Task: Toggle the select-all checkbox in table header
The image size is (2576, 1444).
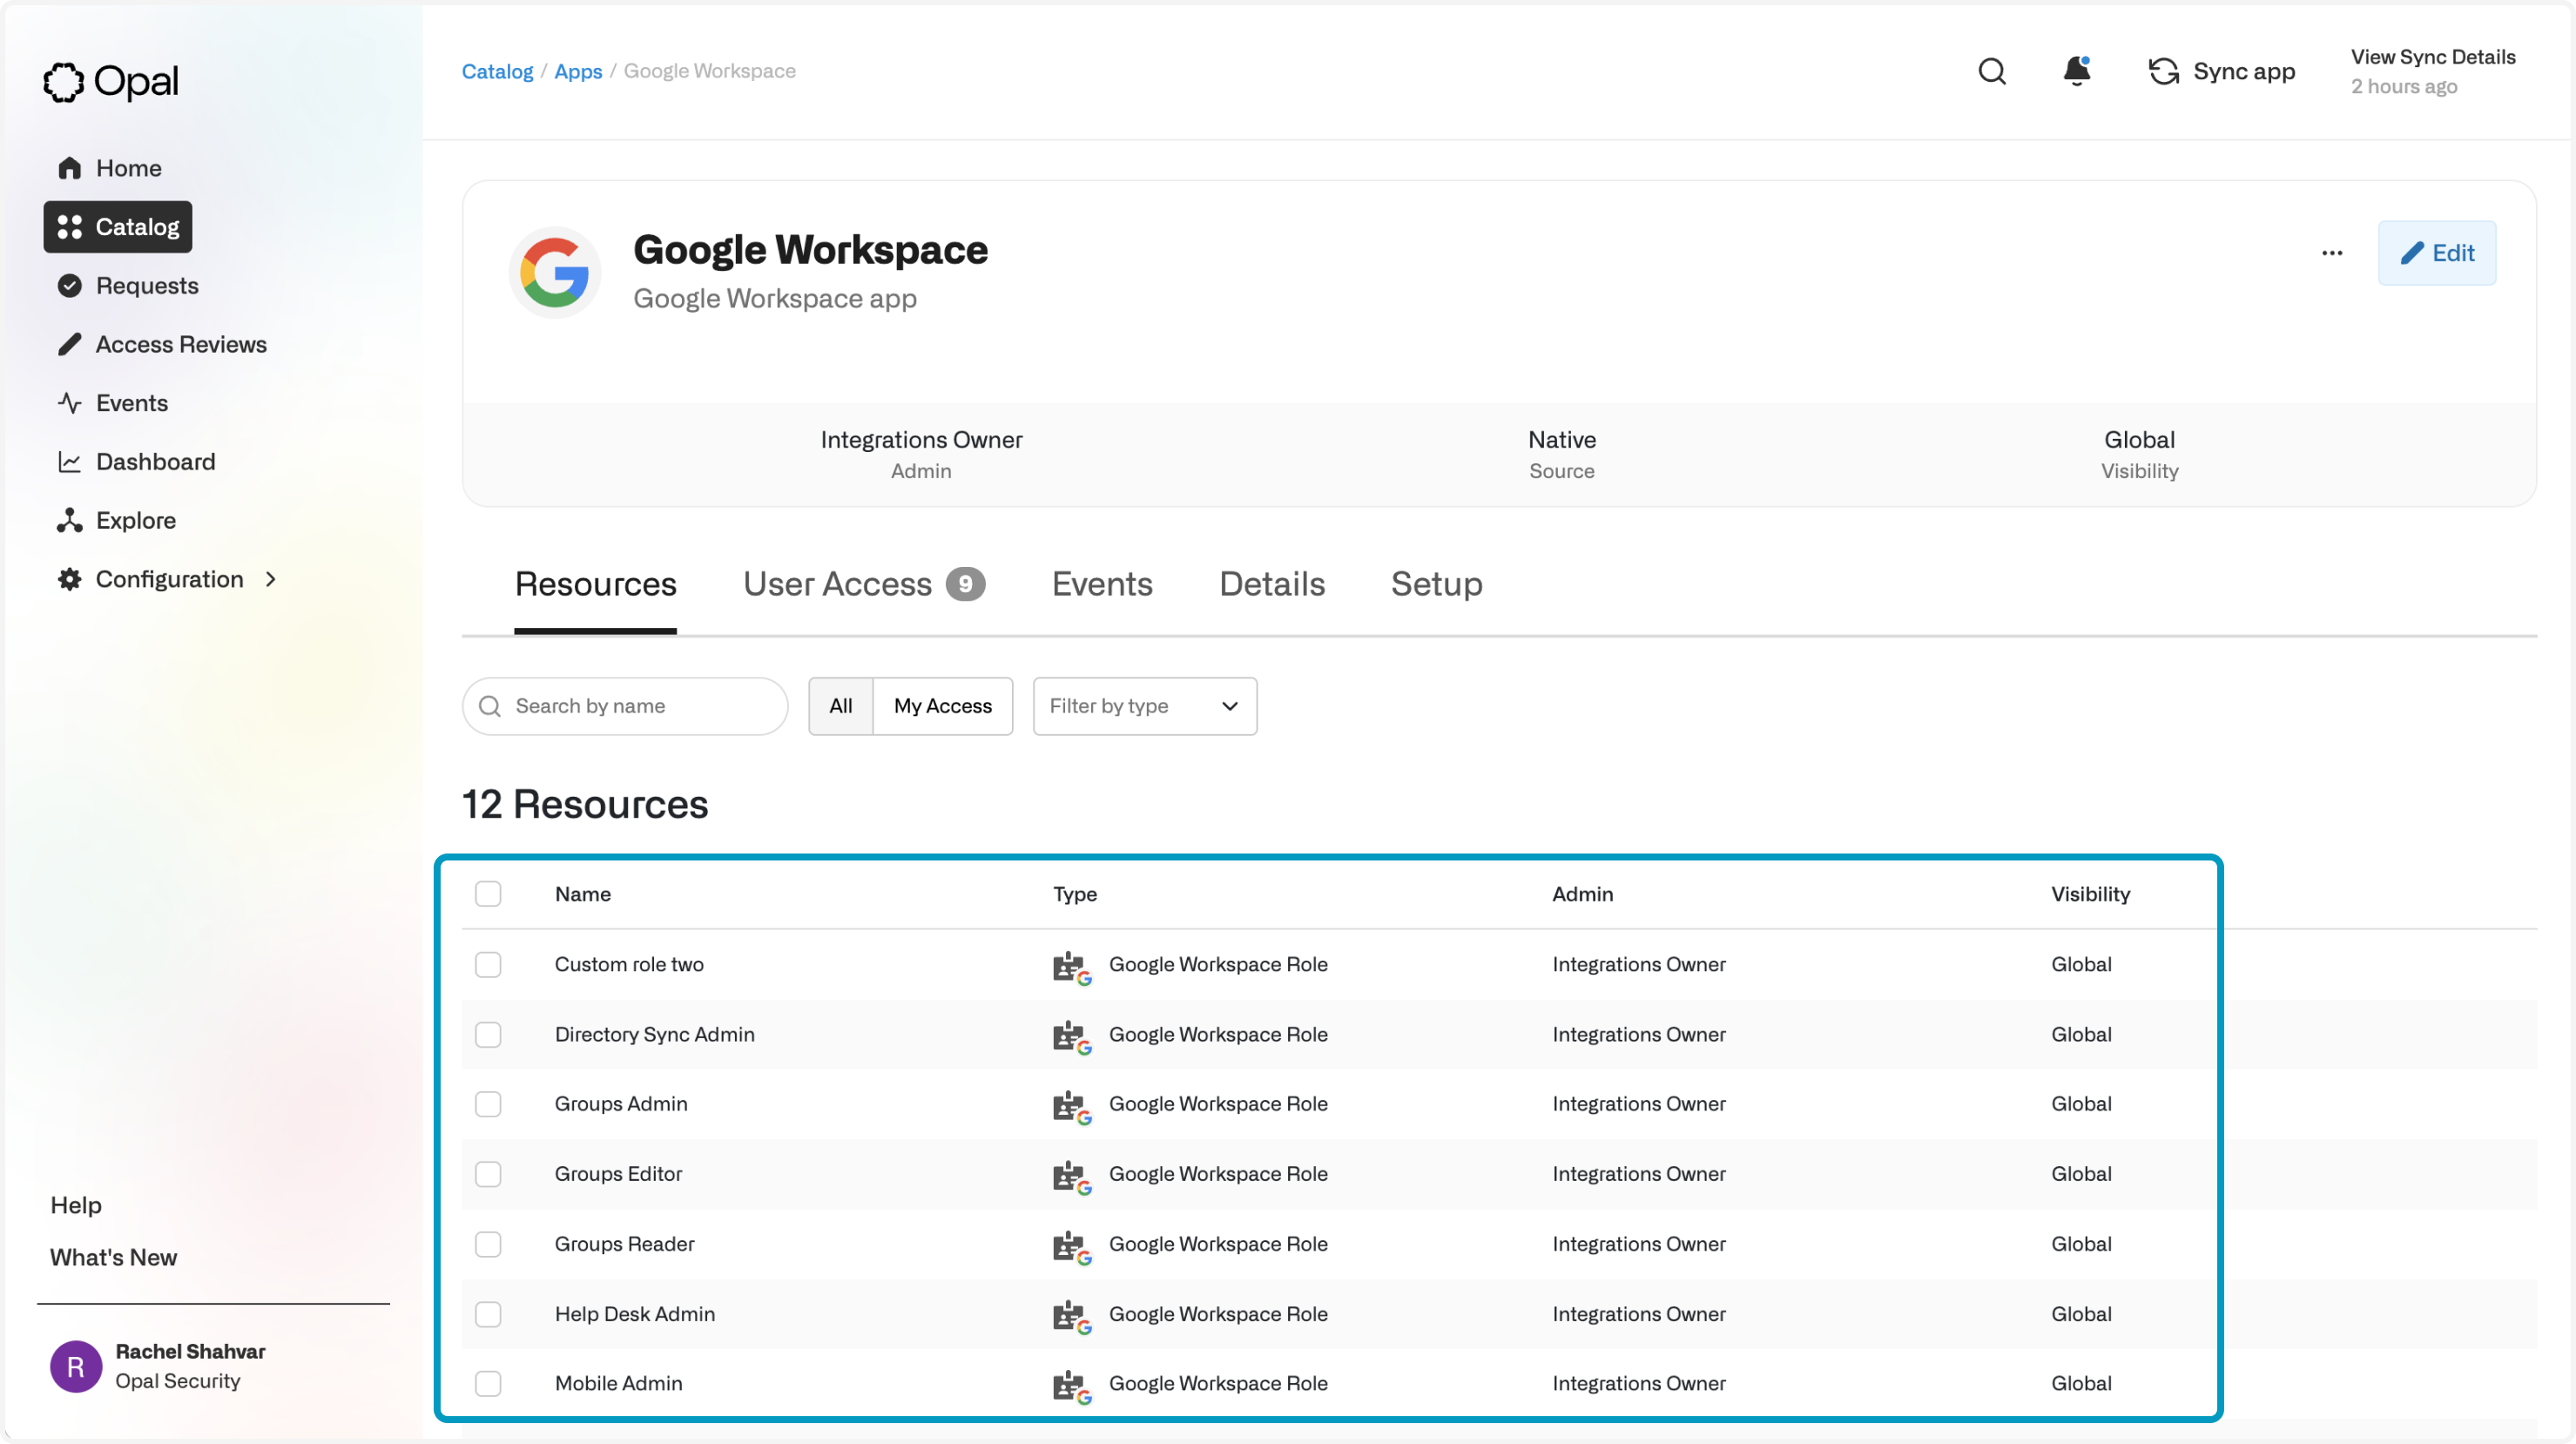Action: [x=488, y=894]
